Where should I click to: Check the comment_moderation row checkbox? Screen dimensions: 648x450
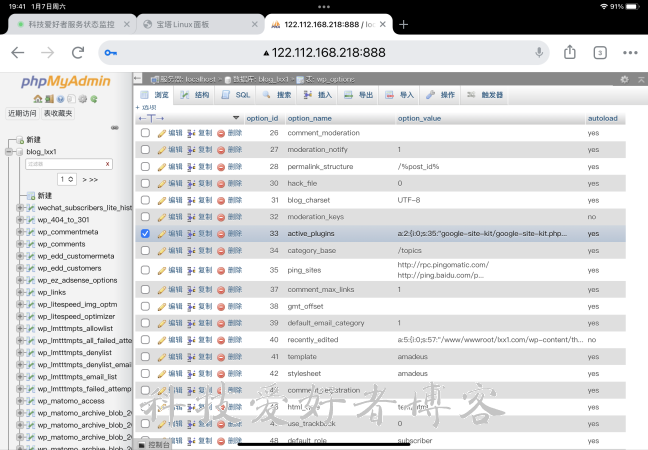point(145,133)
